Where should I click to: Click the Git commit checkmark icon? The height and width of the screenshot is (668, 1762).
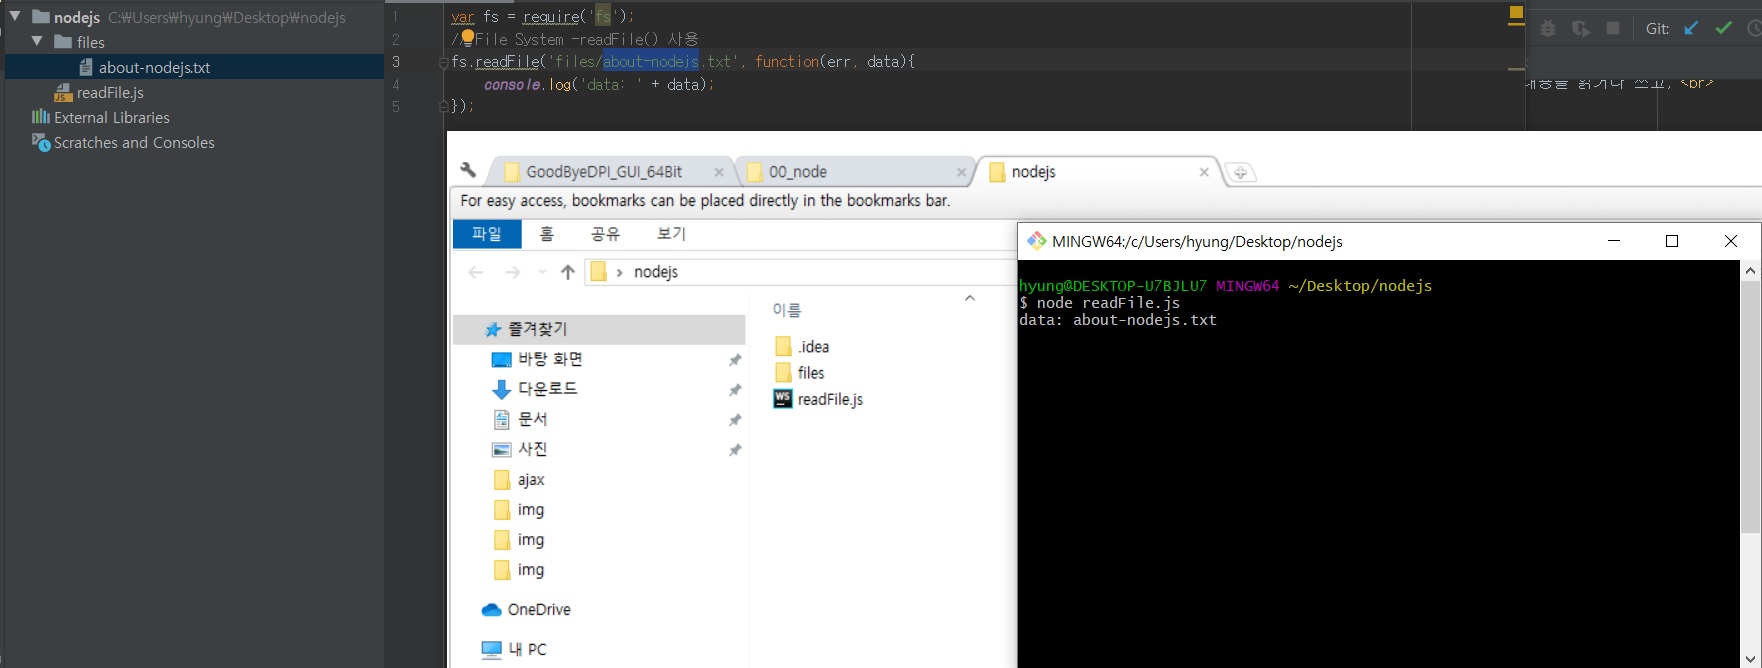point(1723,28)
